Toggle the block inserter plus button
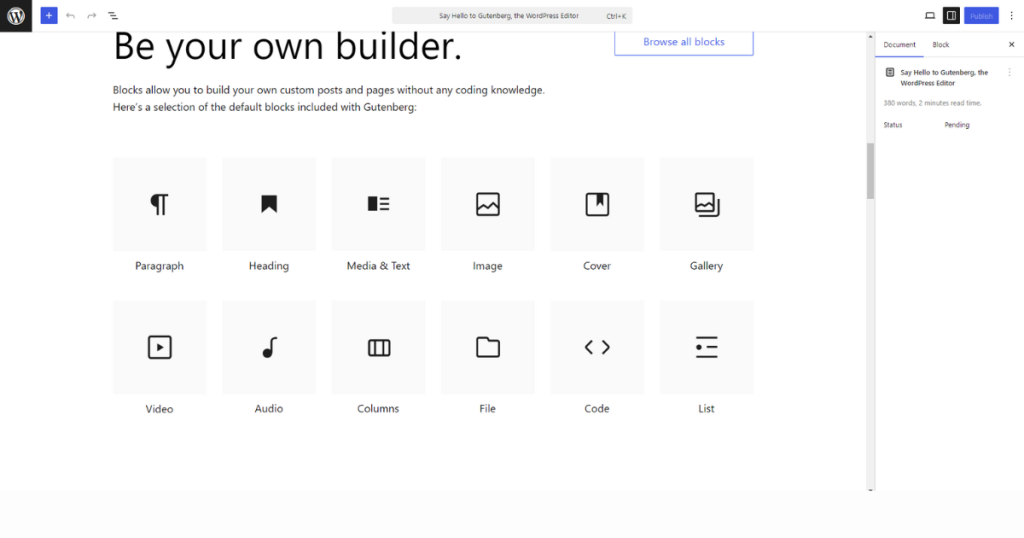 coord(49,16)
